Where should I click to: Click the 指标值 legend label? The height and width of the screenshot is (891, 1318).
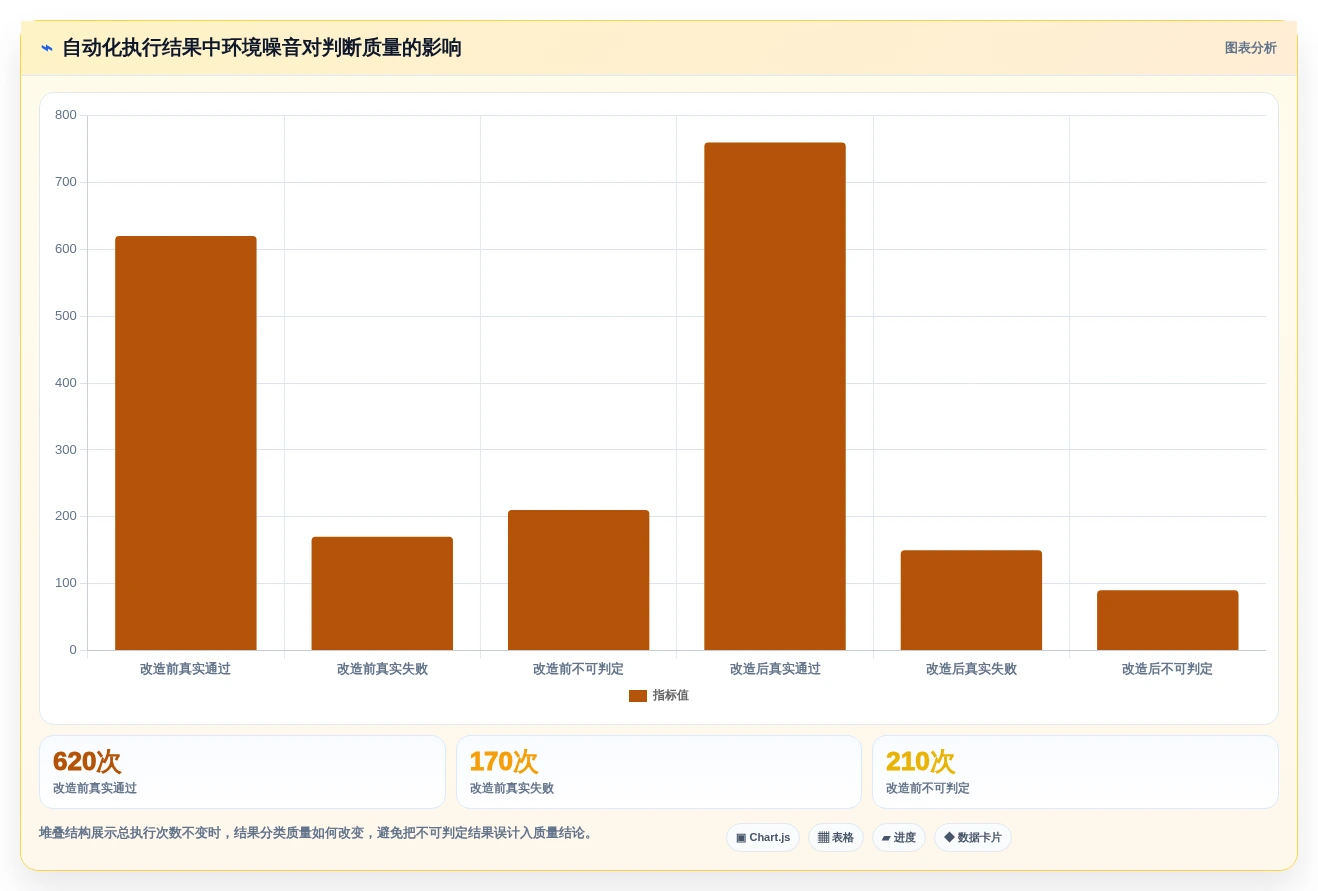(671, 696)
